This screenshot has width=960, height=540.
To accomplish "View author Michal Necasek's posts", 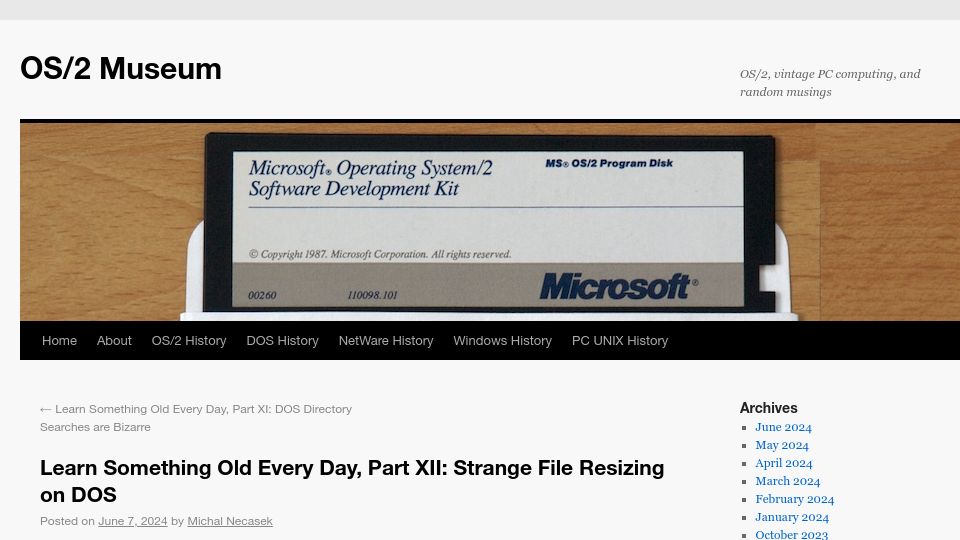I will click(x=230, y=521).
